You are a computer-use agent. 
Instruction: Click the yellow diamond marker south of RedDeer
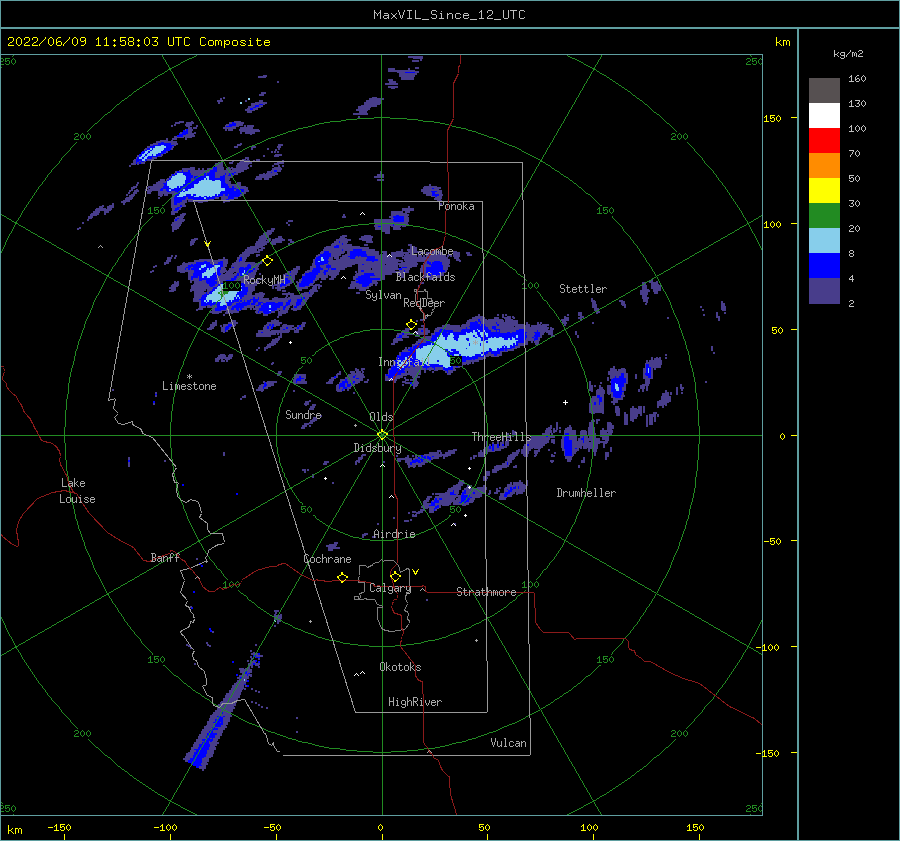point(412,325)
